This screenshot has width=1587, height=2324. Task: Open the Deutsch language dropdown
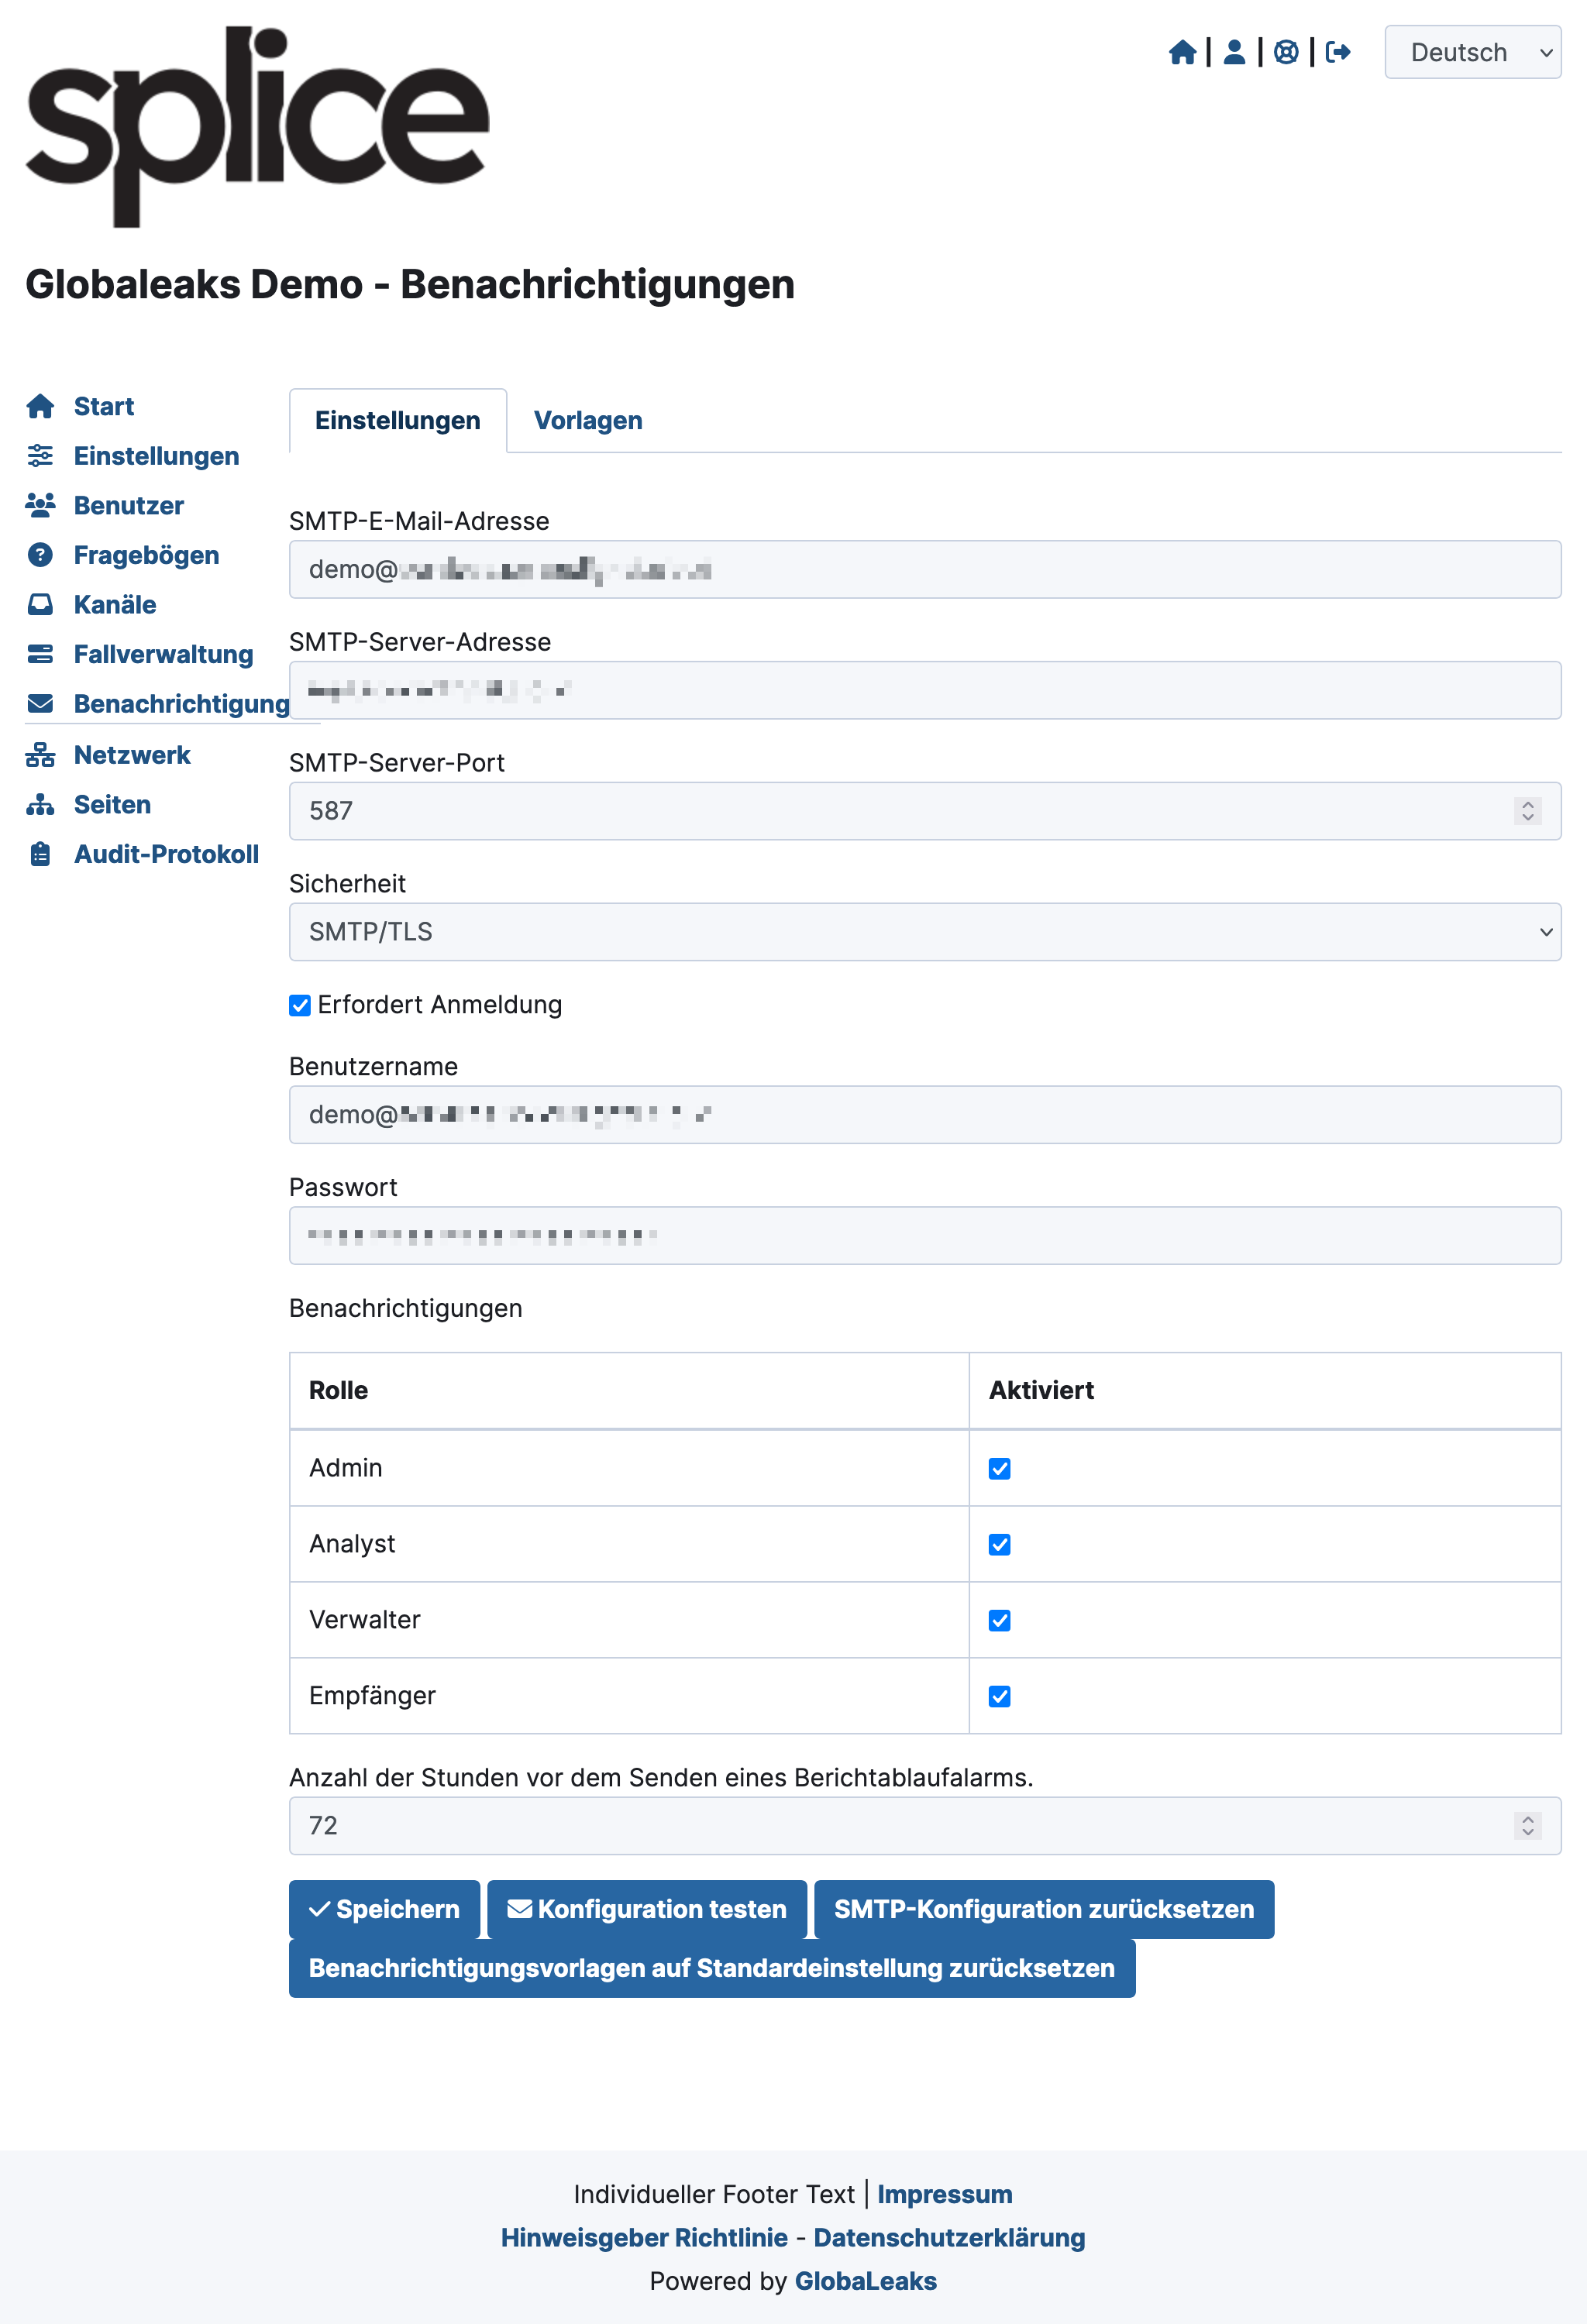tap(1472, 52)
